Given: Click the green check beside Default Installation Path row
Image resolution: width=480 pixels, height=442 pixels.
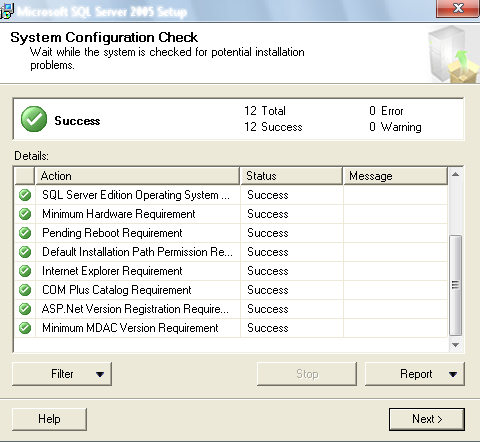Looking at the screenshot, I should point(25,252).
